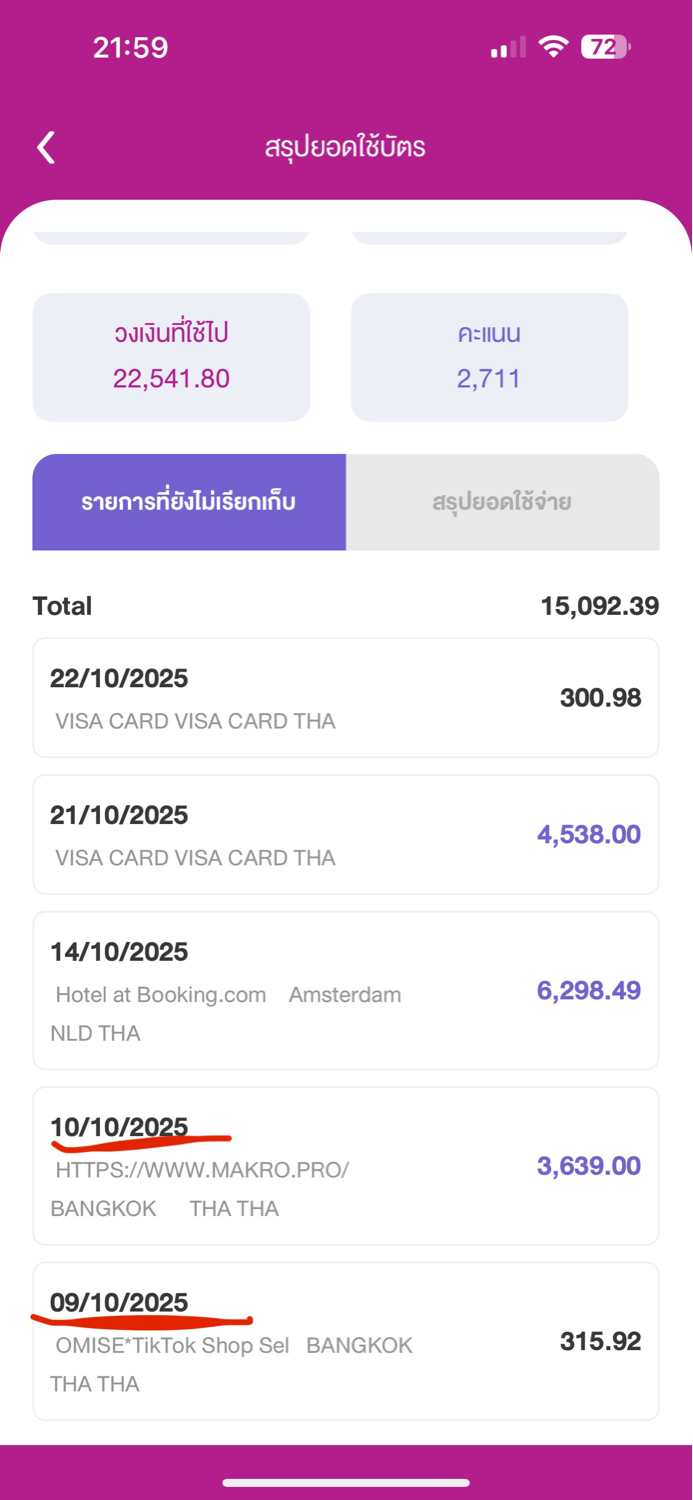Tap the 21:59 clock in status bar
The height and width of the screenshot is (1500, 693).
(130, 48)
